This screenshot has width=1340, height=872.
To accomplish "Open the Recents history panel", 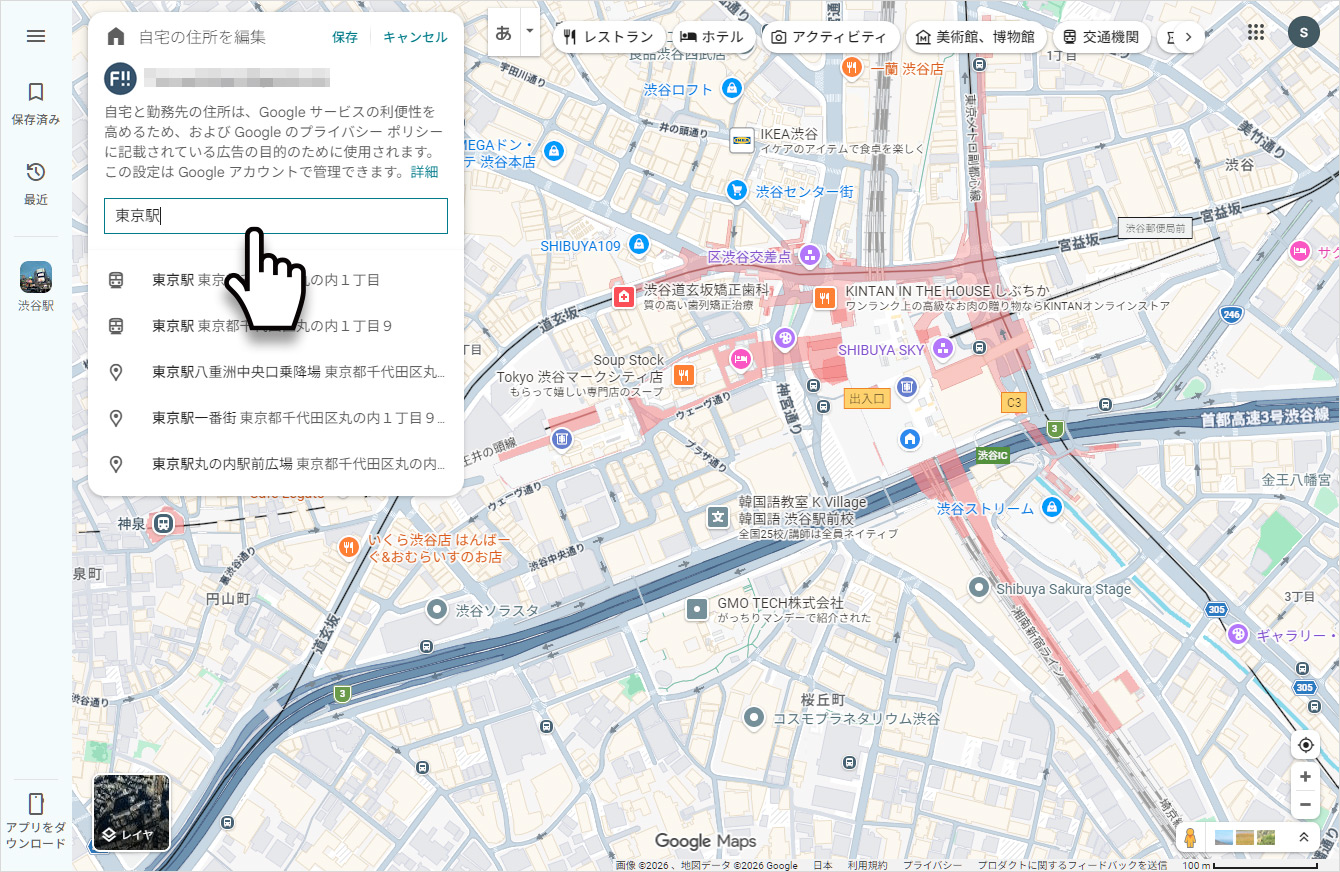I will coord(36,183).
